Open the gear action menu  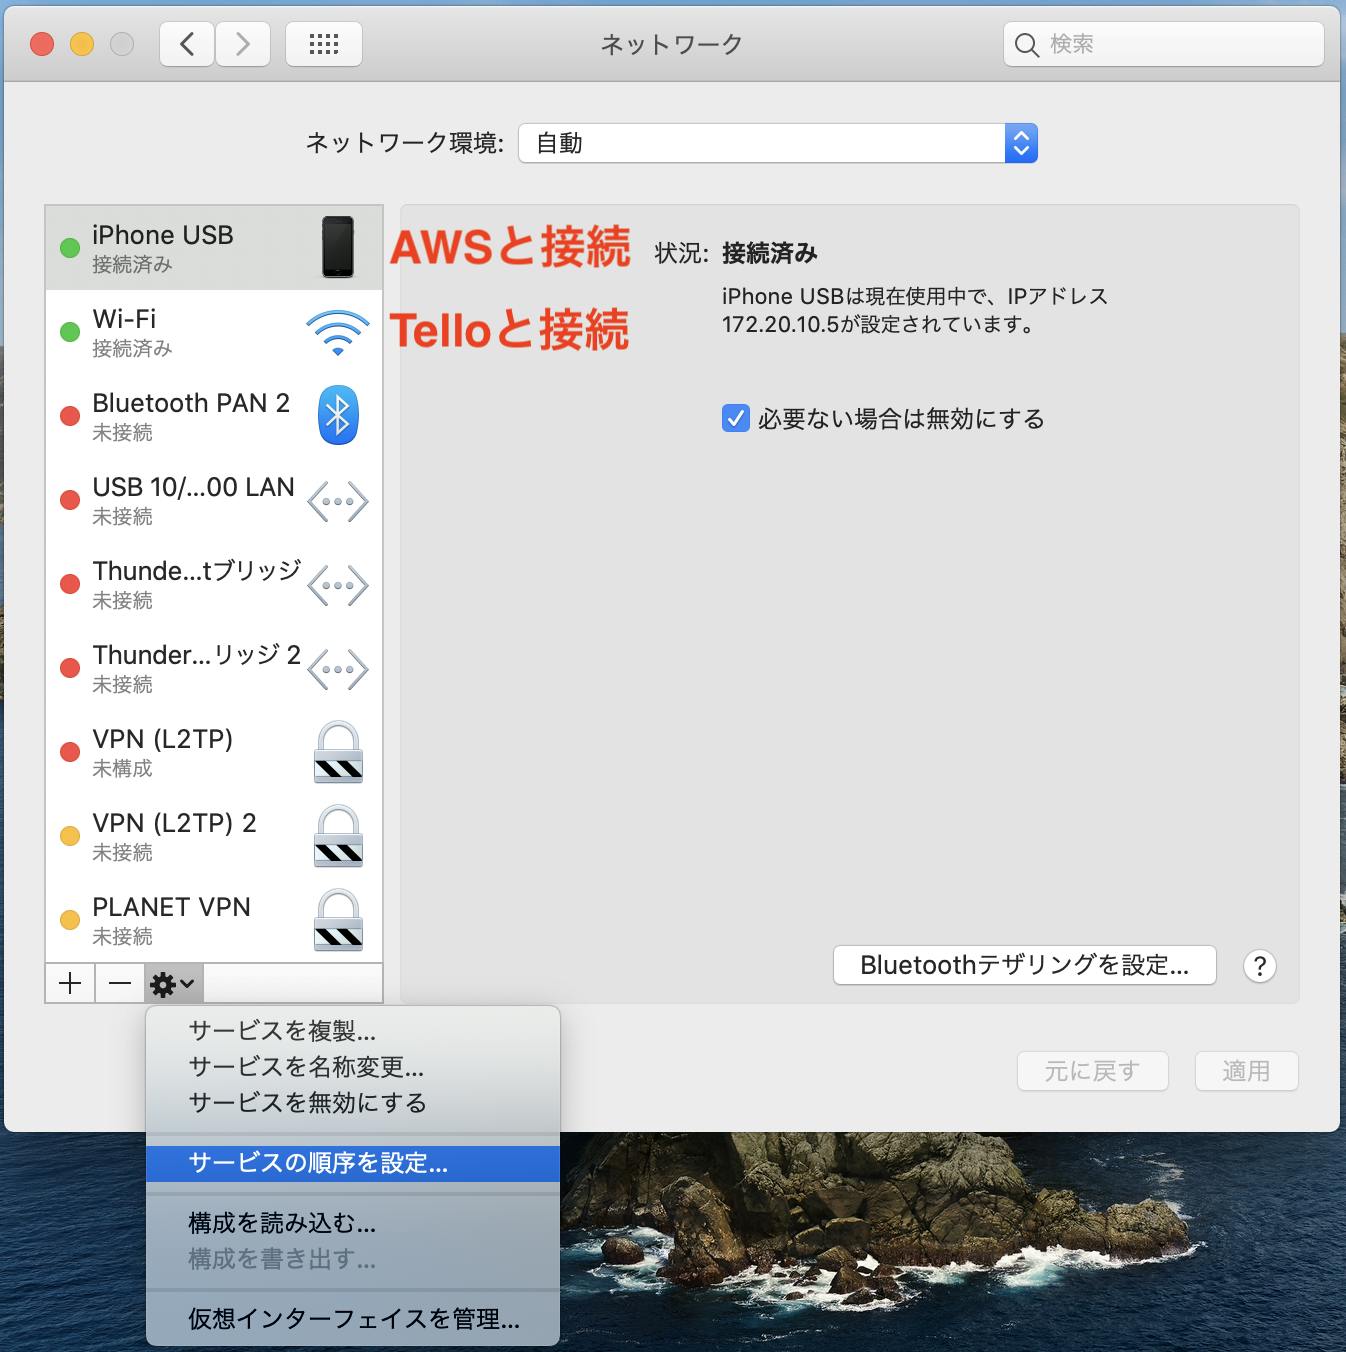[x=174, y=983]
